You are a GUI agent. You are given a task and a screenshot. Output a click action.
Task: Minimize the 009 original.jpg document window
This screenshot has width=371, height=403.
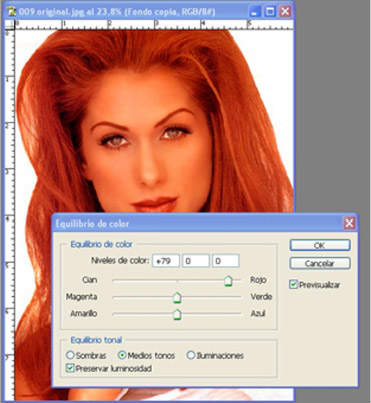255,12
